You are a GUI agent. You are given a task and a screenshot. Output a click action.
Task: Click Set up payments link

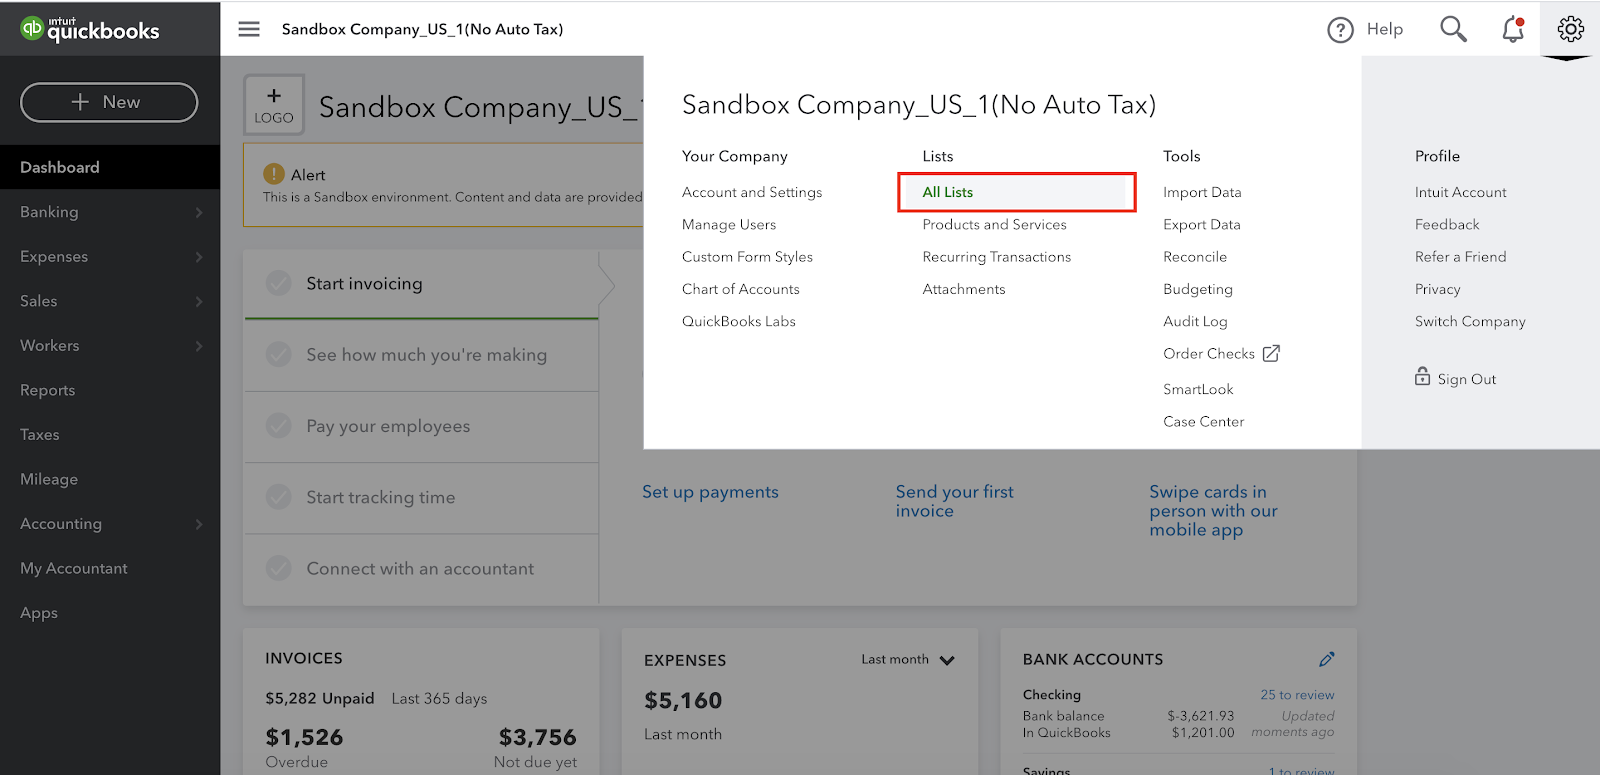pyautogui.click(x=710, y=492)
